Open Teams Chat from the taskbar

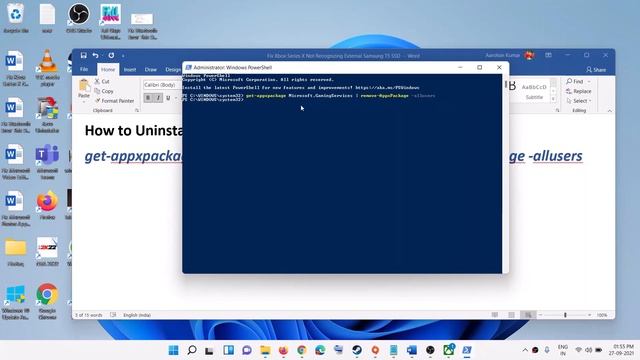point(247,350)
